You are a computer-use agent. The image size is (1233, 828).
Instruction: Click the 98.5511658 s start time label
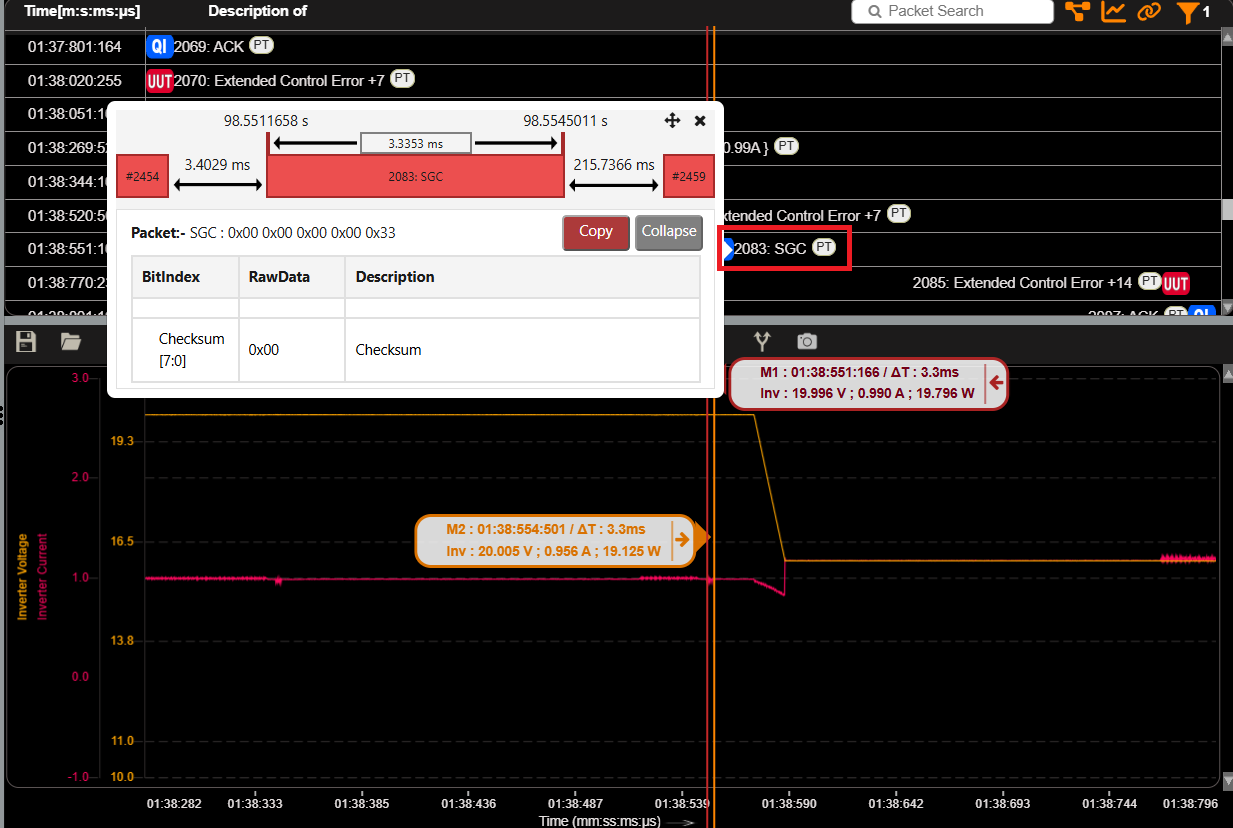tap(266, 121)
